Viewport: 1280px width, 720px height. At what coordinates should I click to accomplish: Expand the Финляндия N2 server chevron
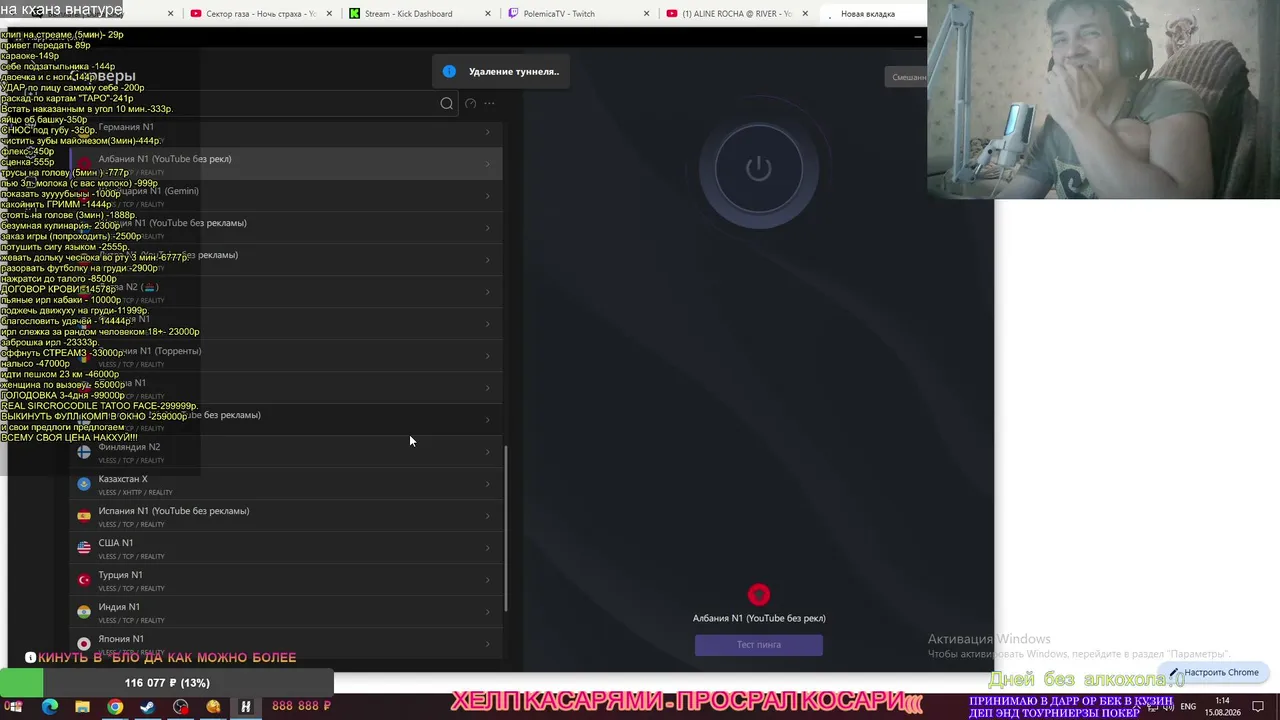(x=488, y=452)
